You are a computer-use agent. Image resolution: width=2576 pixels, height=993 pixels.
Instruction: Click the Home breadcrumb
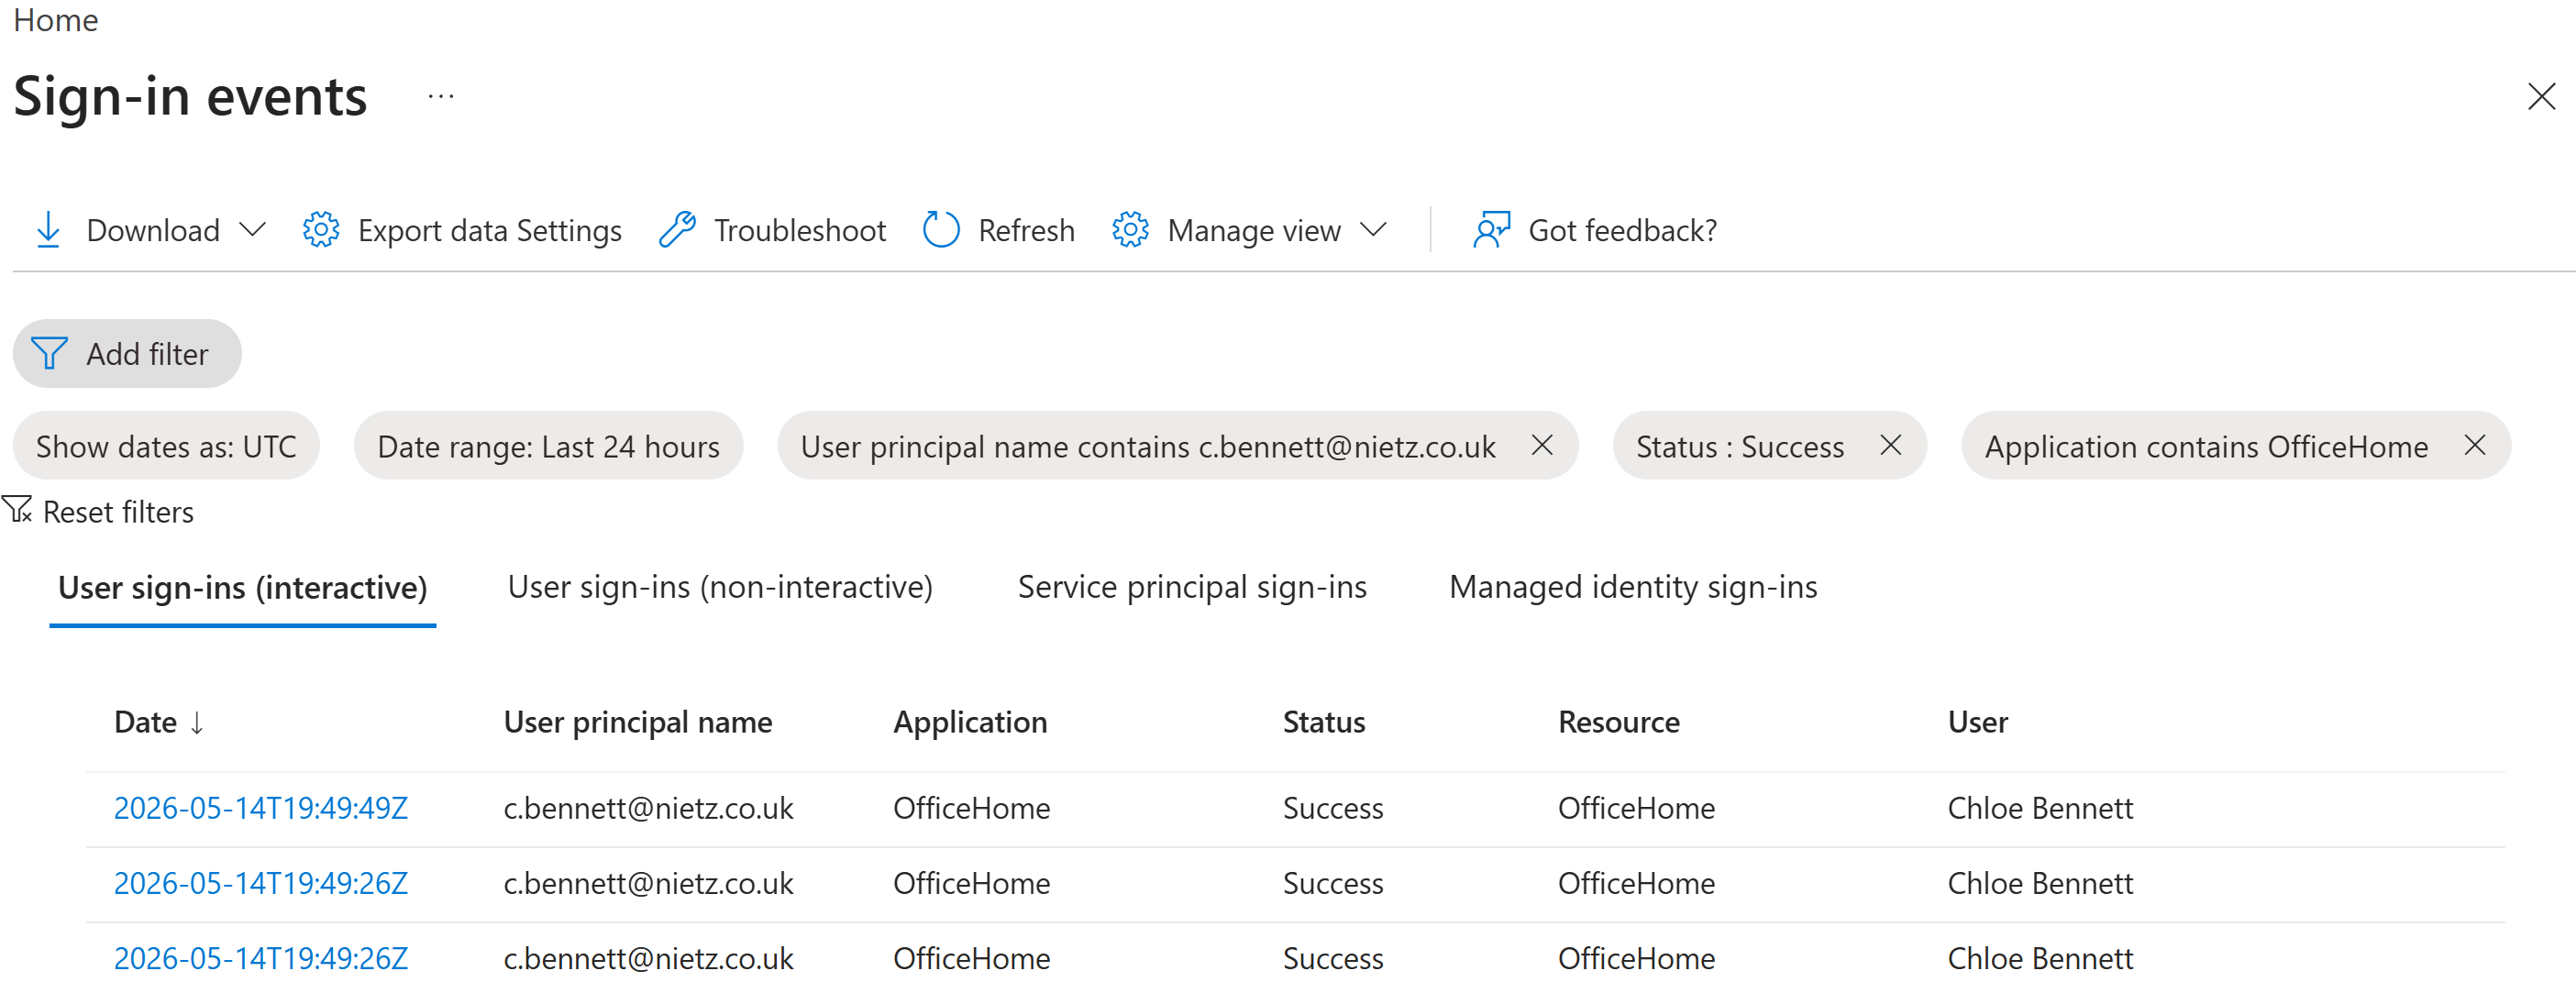point(56,19)
